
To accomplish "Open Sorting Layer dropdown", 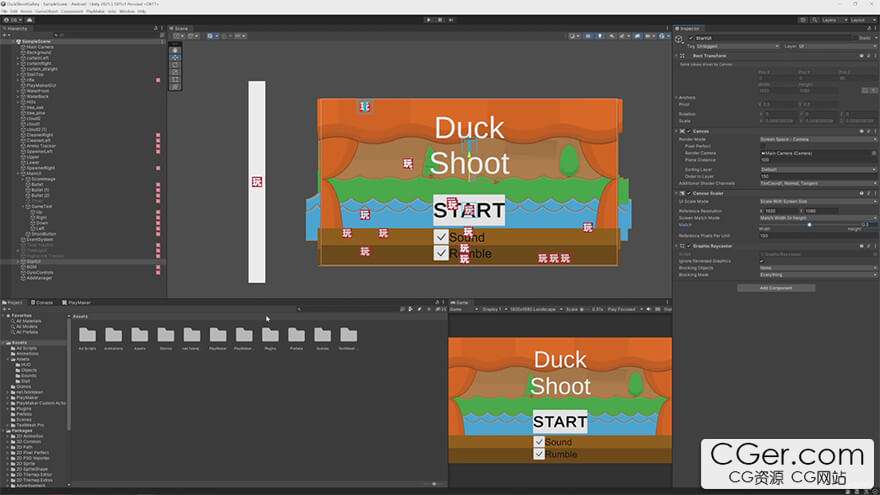I will 818,169.
